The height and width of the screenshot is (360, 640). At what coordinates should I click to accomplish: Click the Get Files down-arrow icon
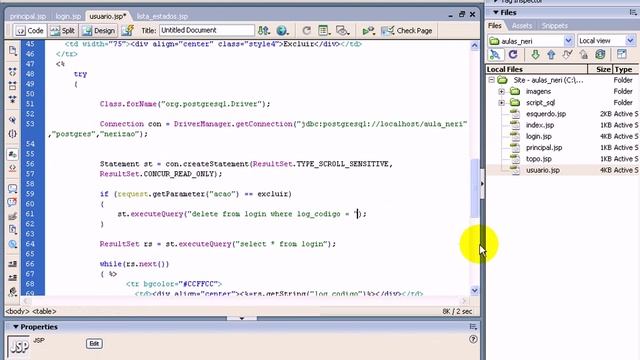click(x=535, y=54)
